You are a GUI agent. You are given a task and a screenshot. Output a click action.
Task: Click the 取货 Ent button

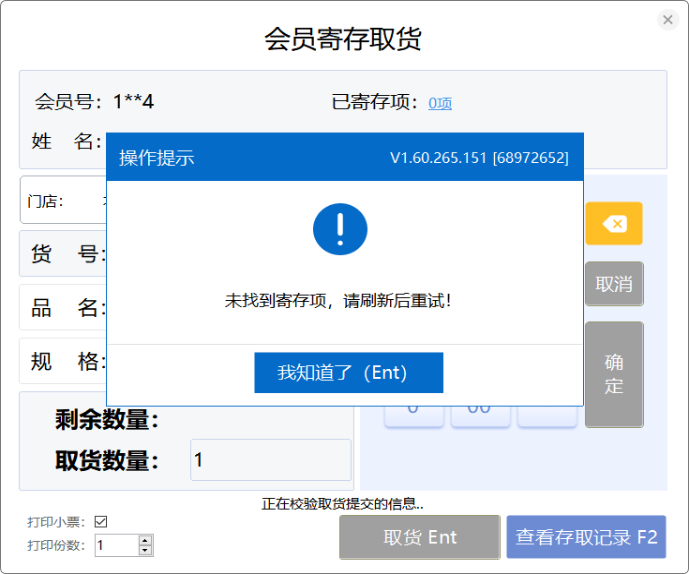[420, 537]
